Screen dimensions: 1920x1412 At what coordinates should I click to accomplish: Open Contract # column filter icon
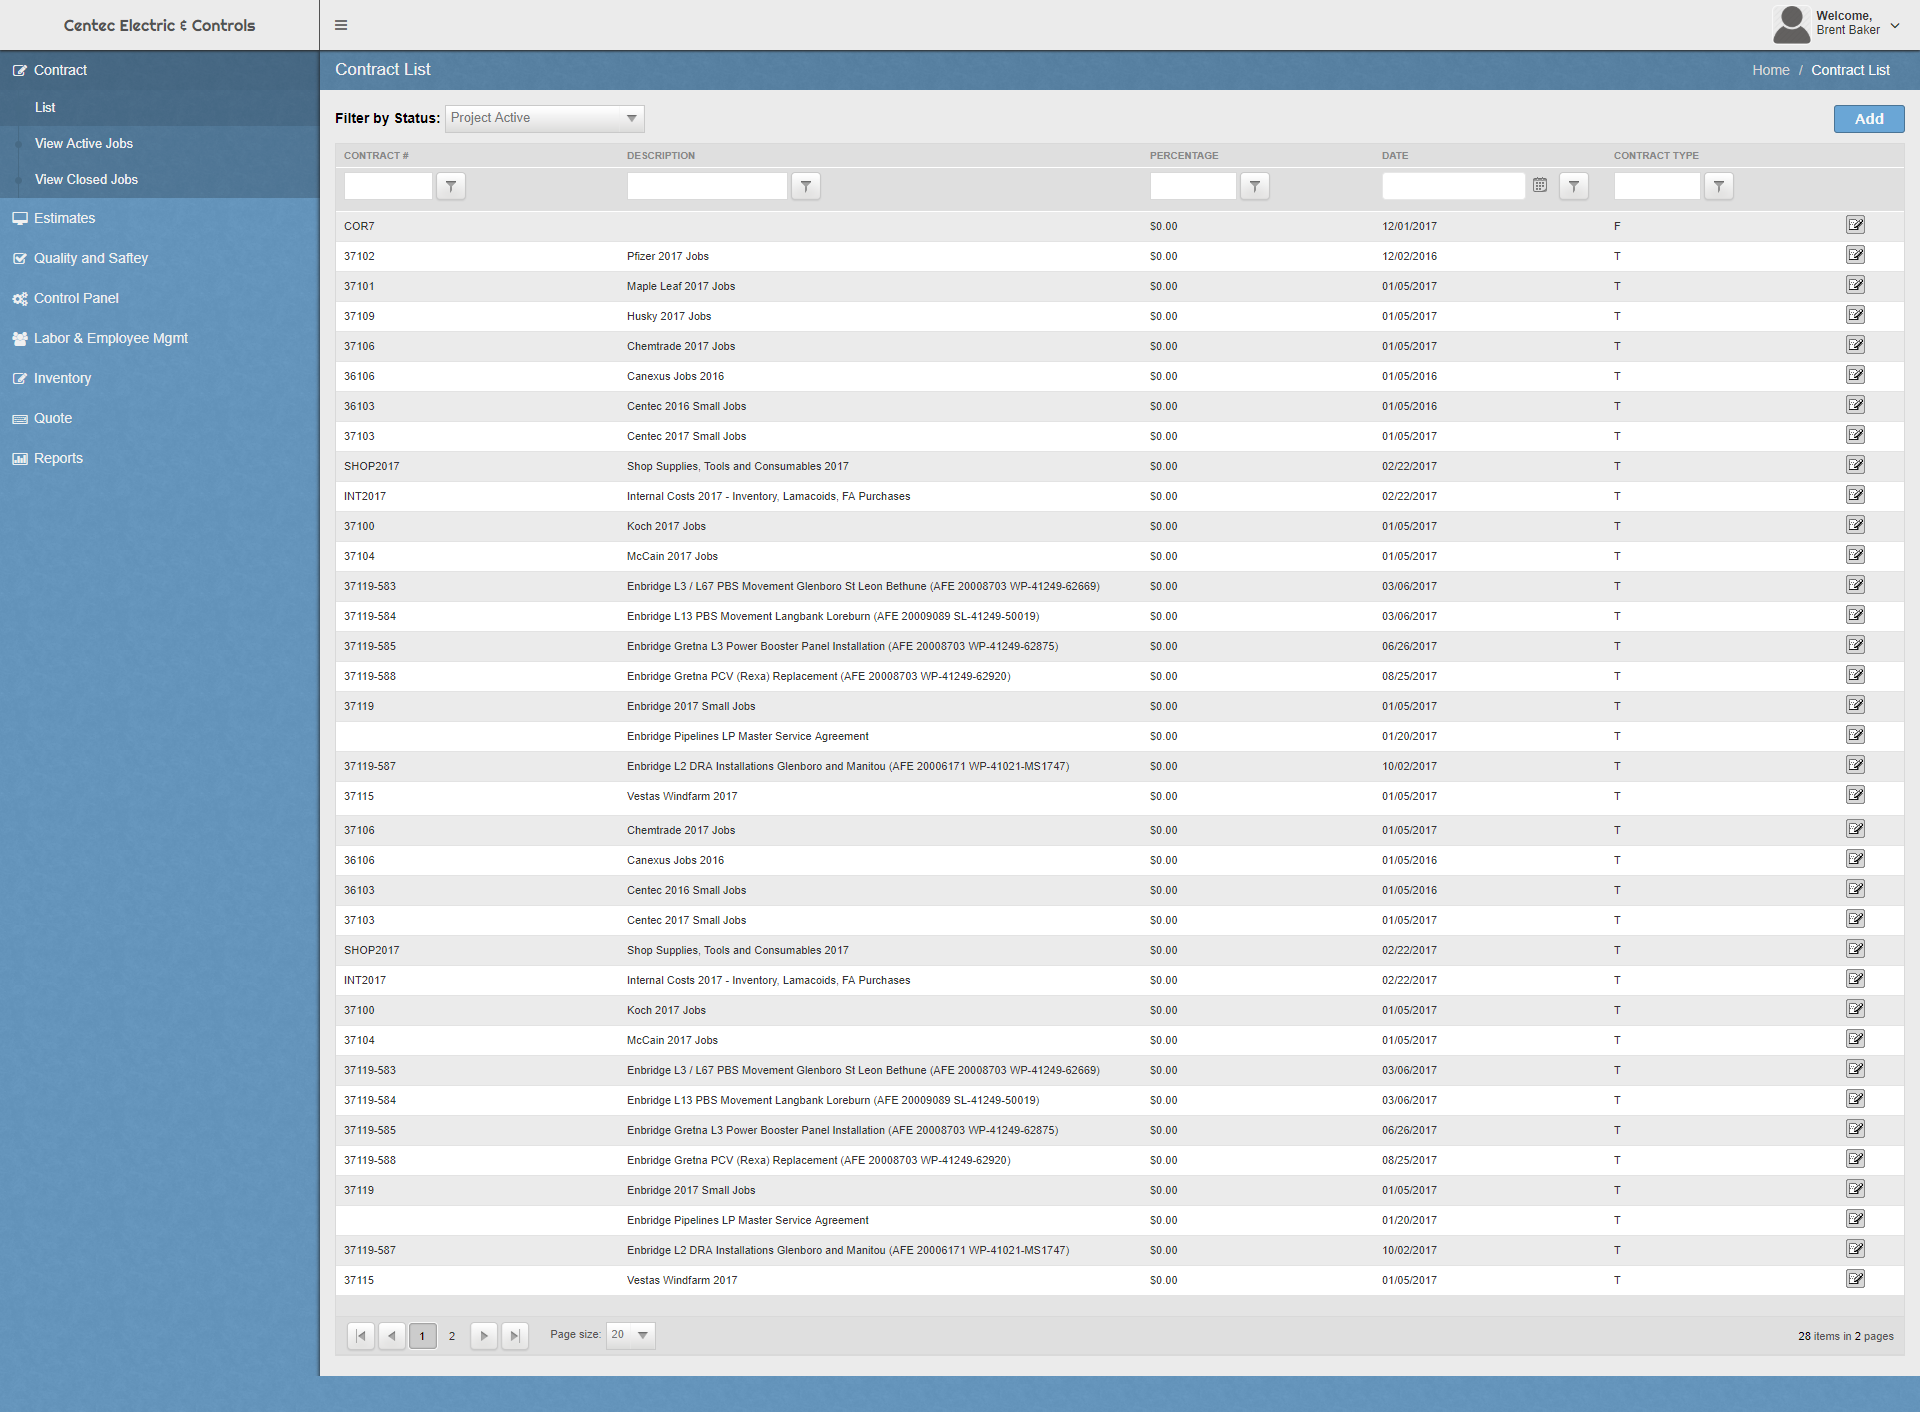(451, 186)
